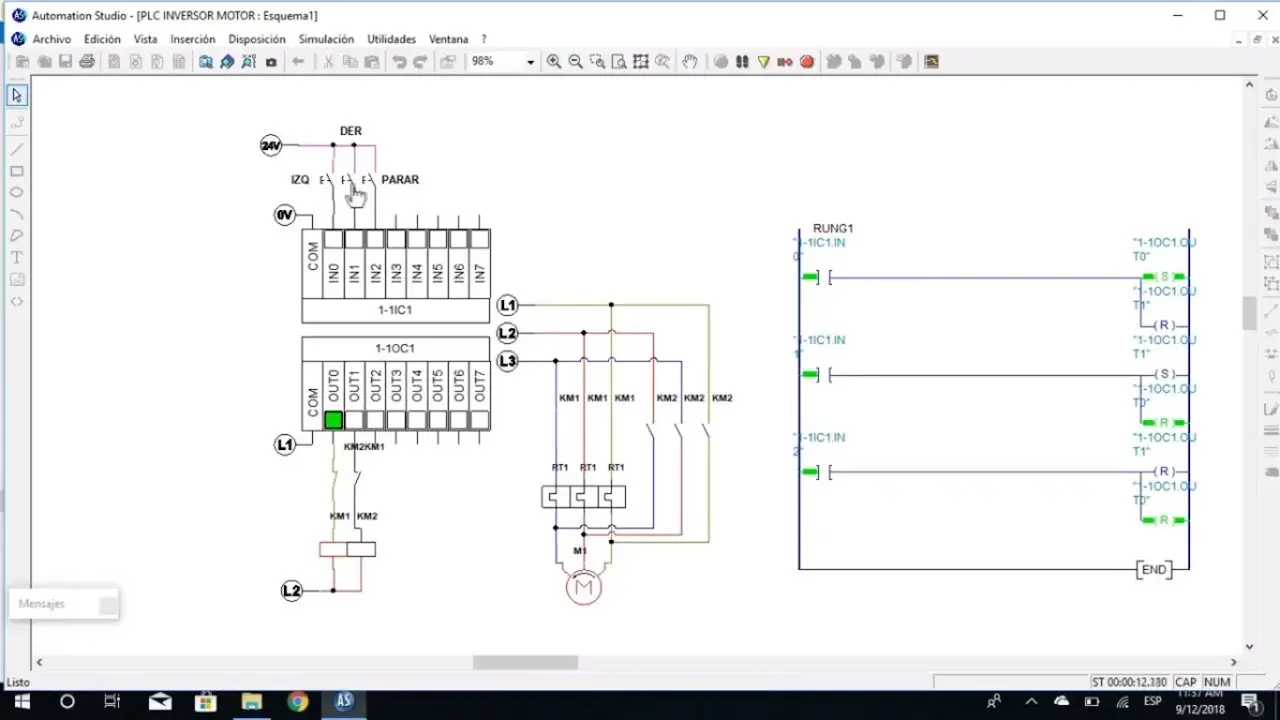
Task: Click the Mensajes panel label
Action: [42, 604]
